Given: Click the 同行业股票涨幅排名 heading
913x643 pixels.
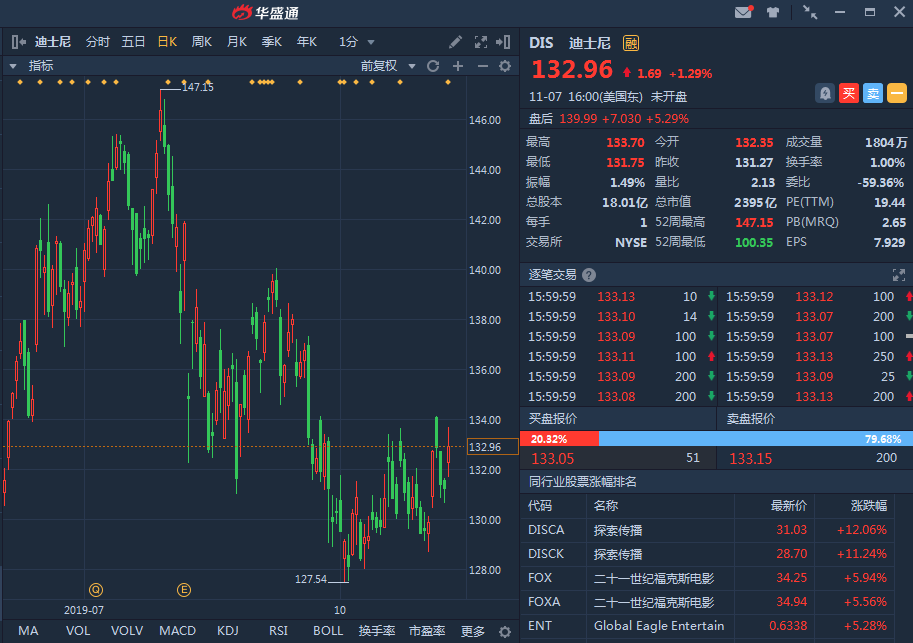Looking at the screenshot, I should (x=582, y=482).
